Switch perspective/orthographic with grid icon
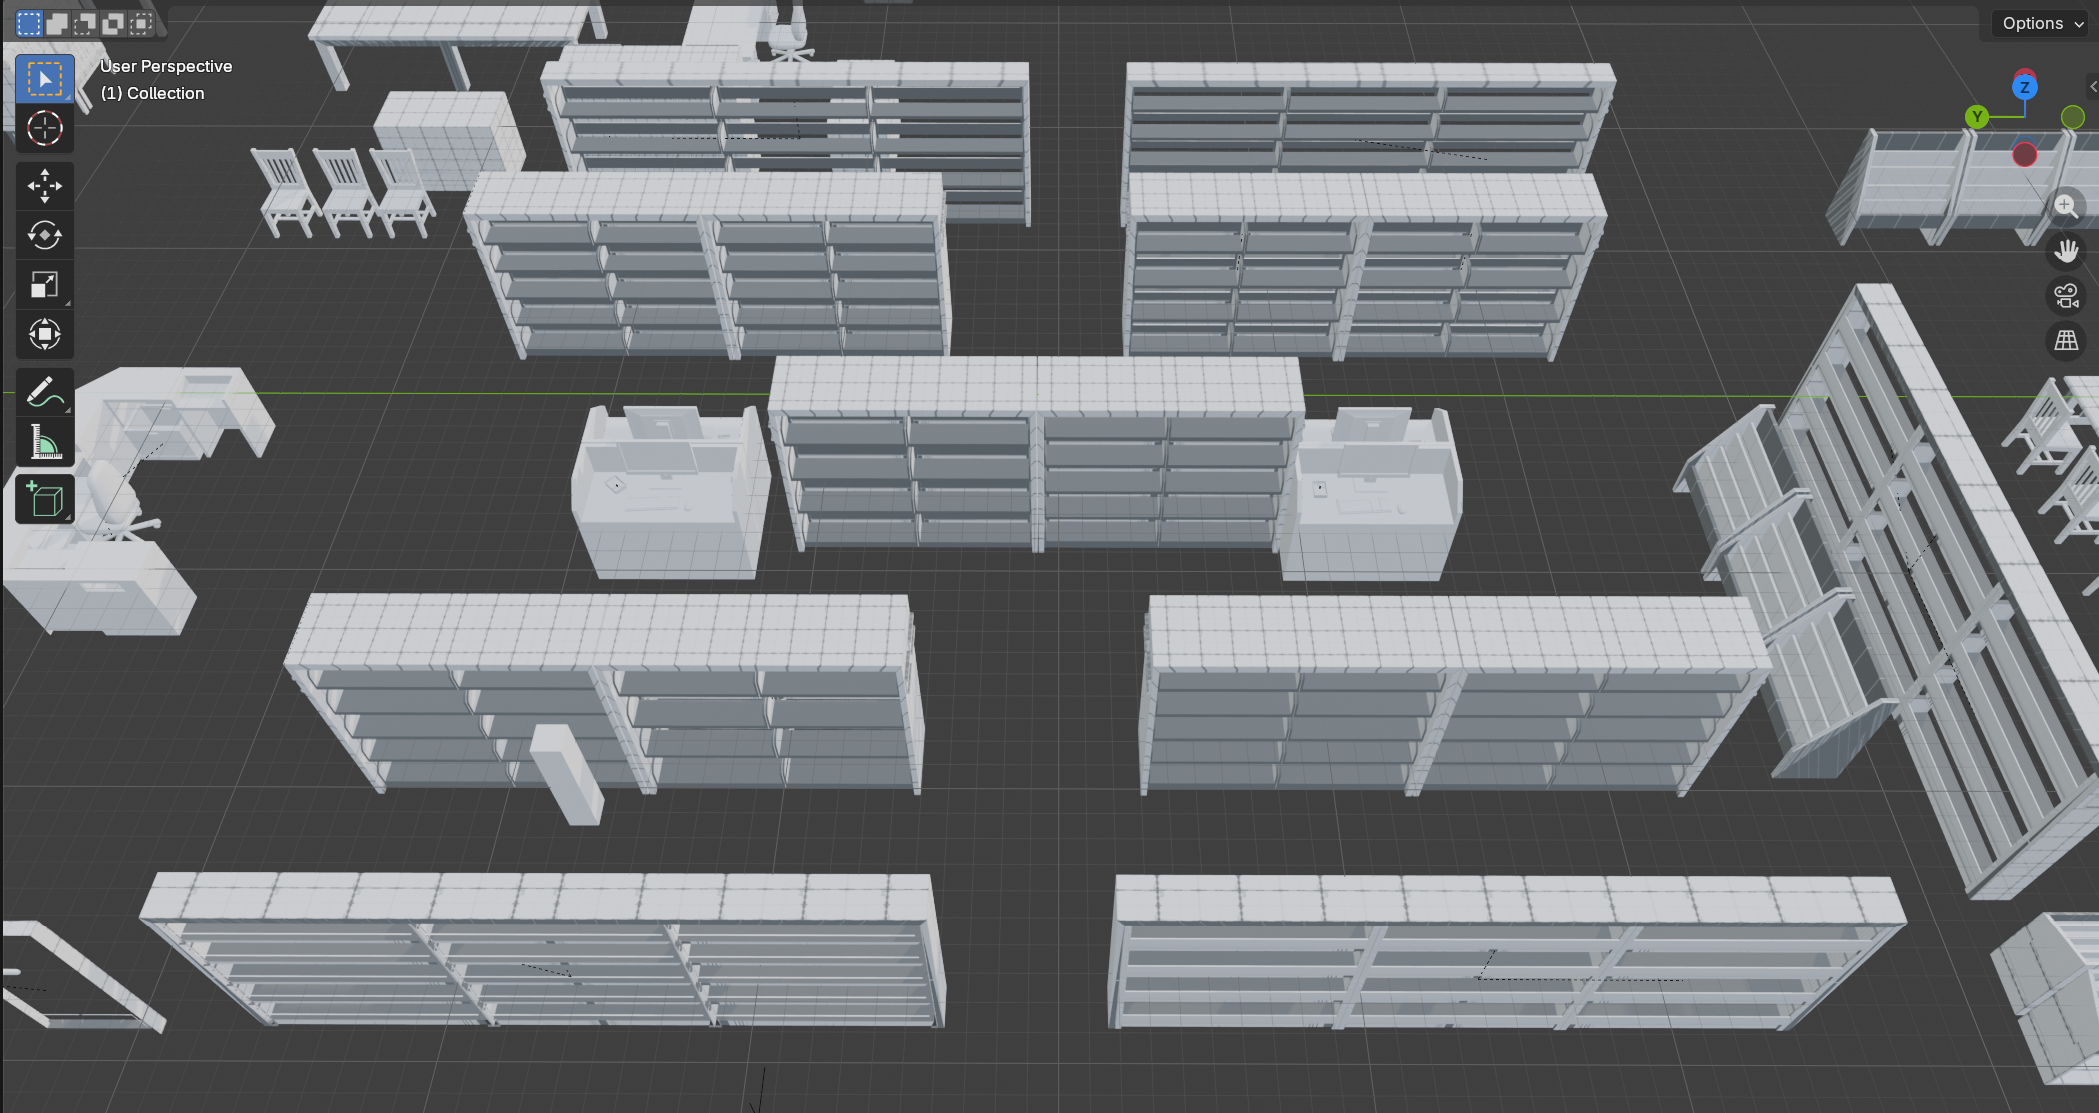The width and height of the screenshot is (2099, 1113). (x=2066, y=341)
